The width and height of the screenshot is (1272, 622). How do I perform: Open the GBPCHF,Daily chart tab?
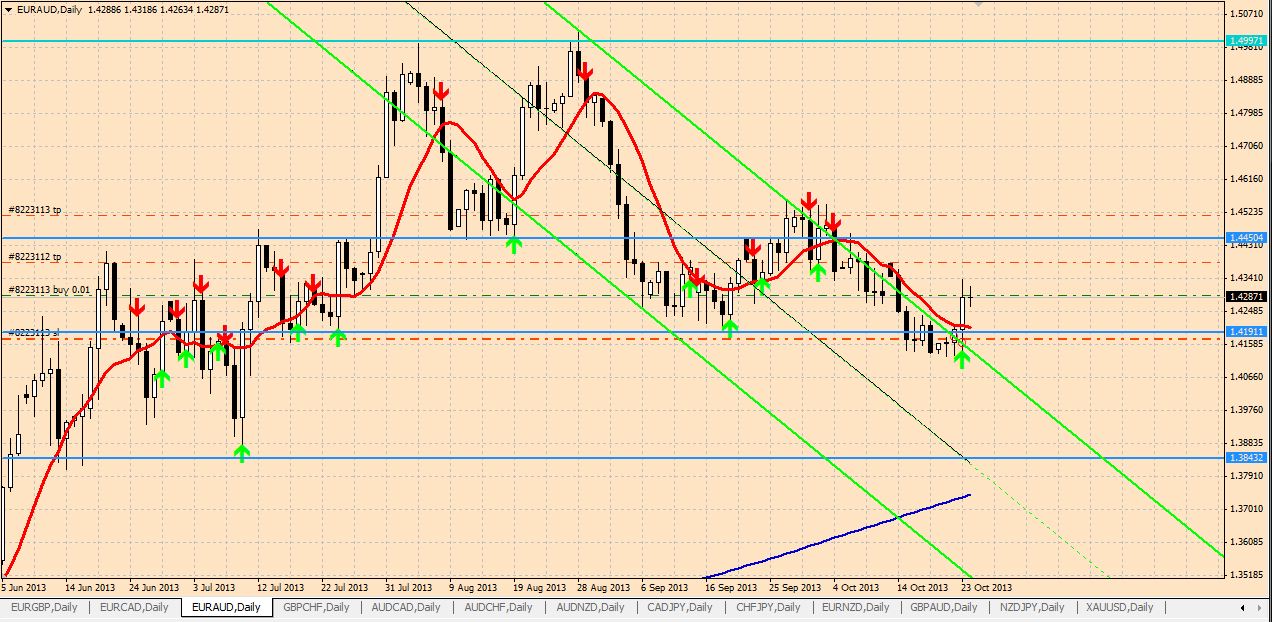(x=316, y=607)
